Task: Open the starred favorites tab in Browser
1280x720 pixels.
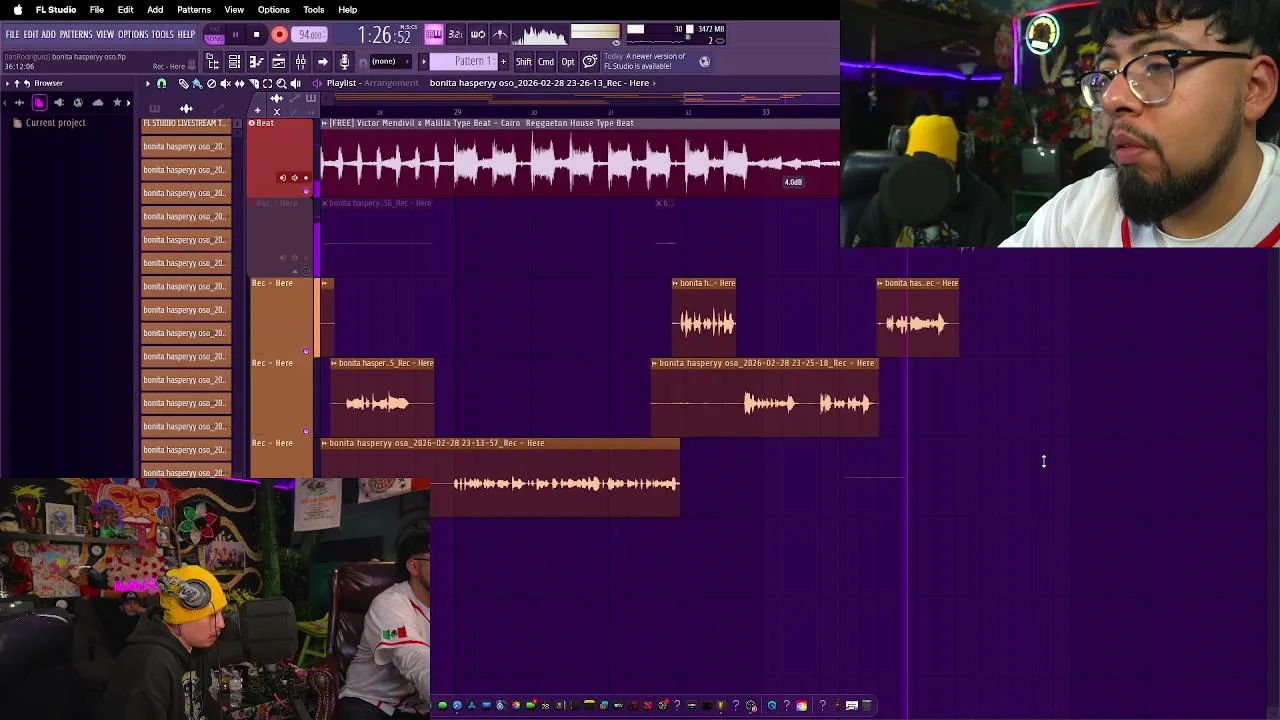Action: 117,103
